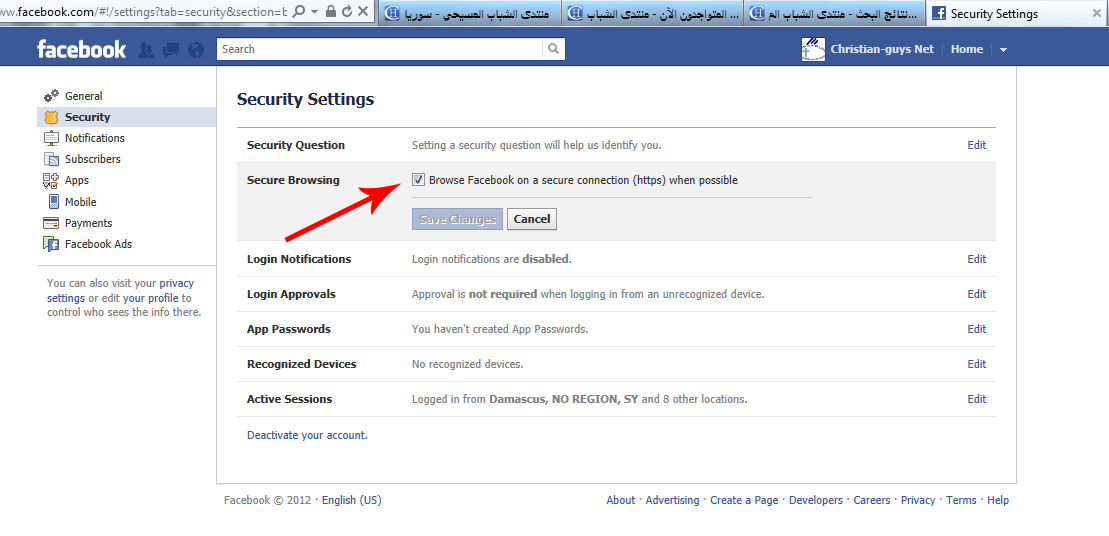This screenshot has height=536, width=1109.
Task: Select Notifications in the settings sidebar
Action: [94, 138]
